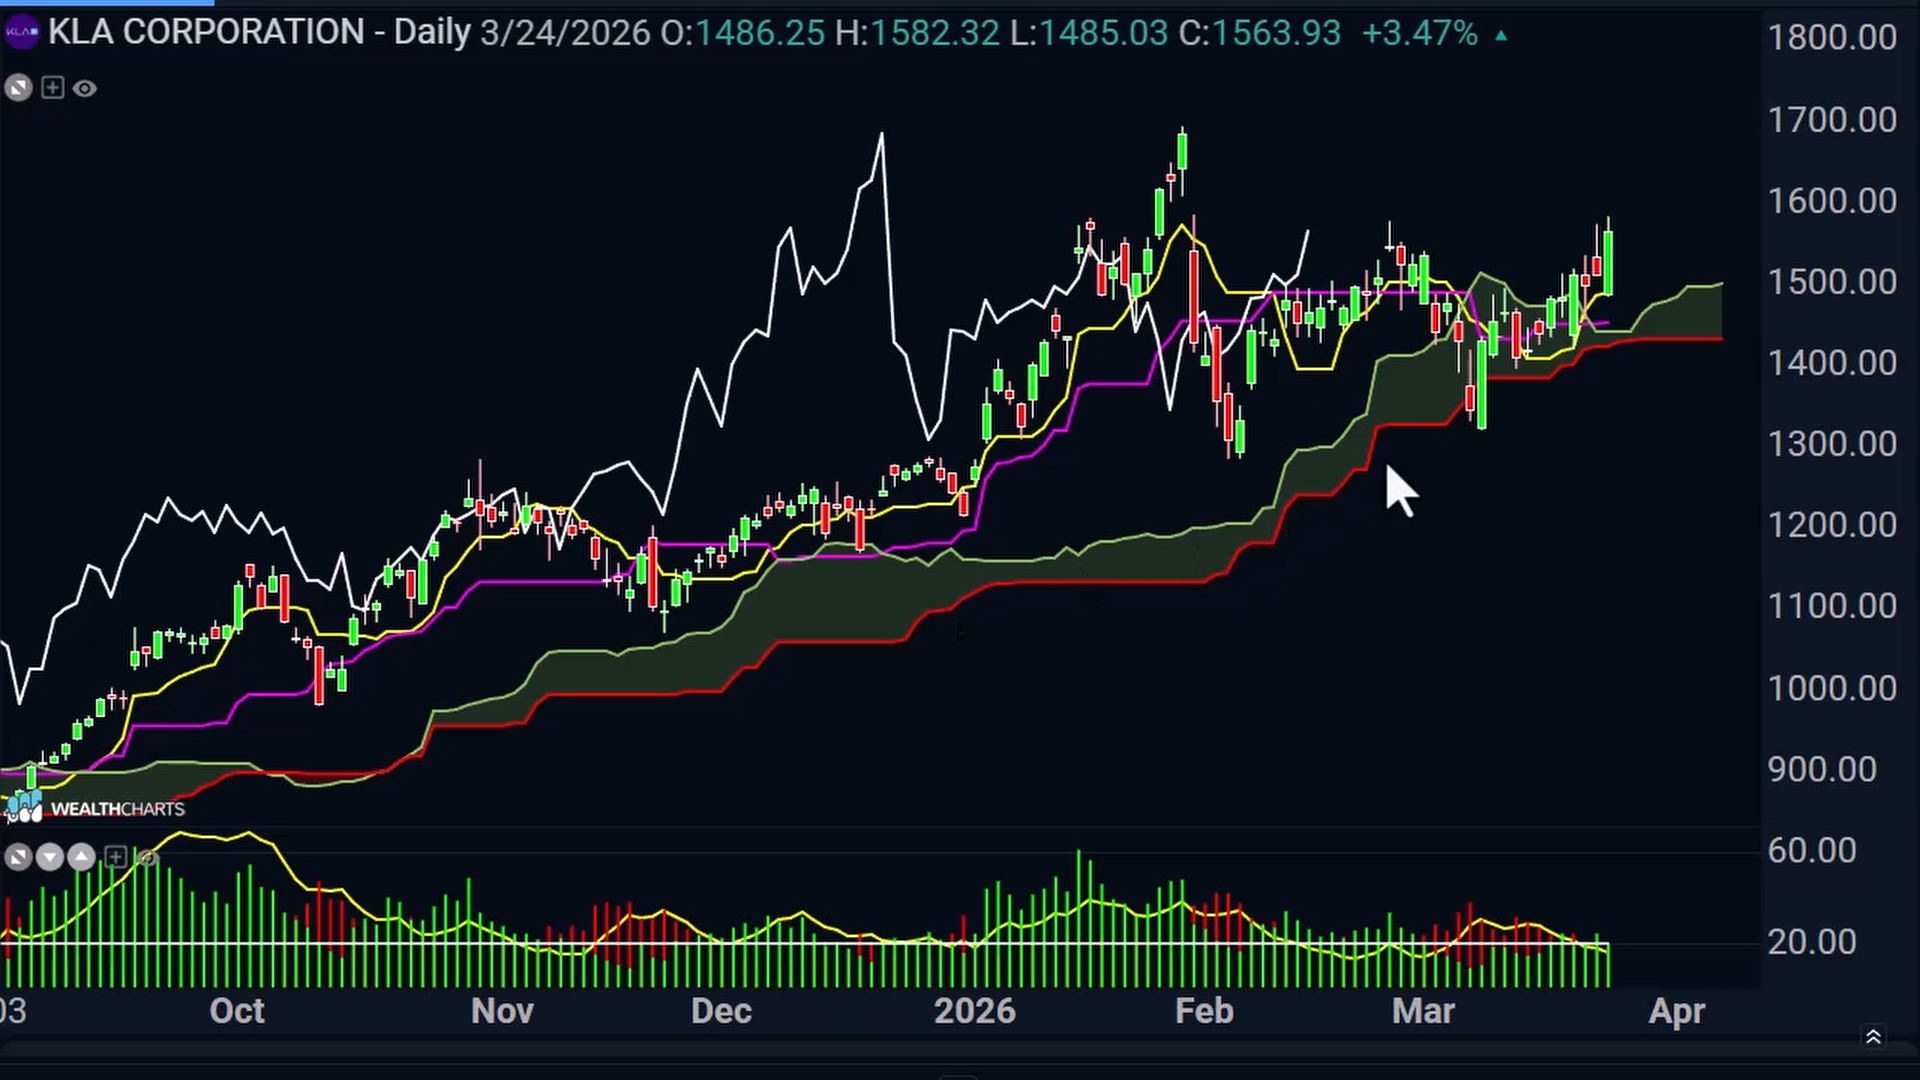1920x1080 pixels.
Task: Click the KLA CORPORATION symbol title
Action: click(x=206, y=32)
